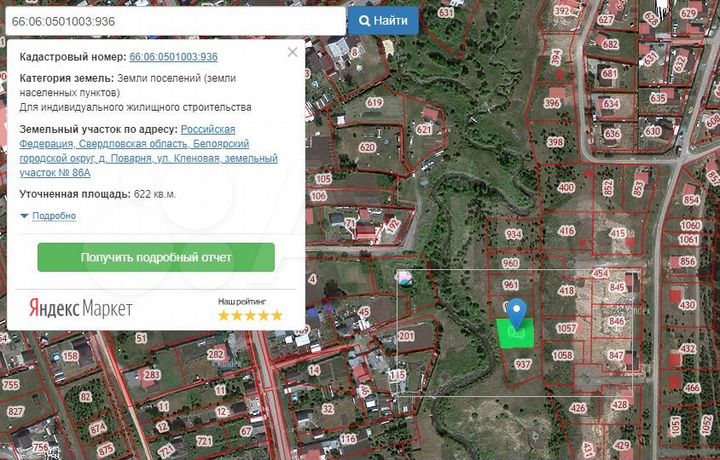
Task: Click the five-star rating icons
Action: pos(250,315)
